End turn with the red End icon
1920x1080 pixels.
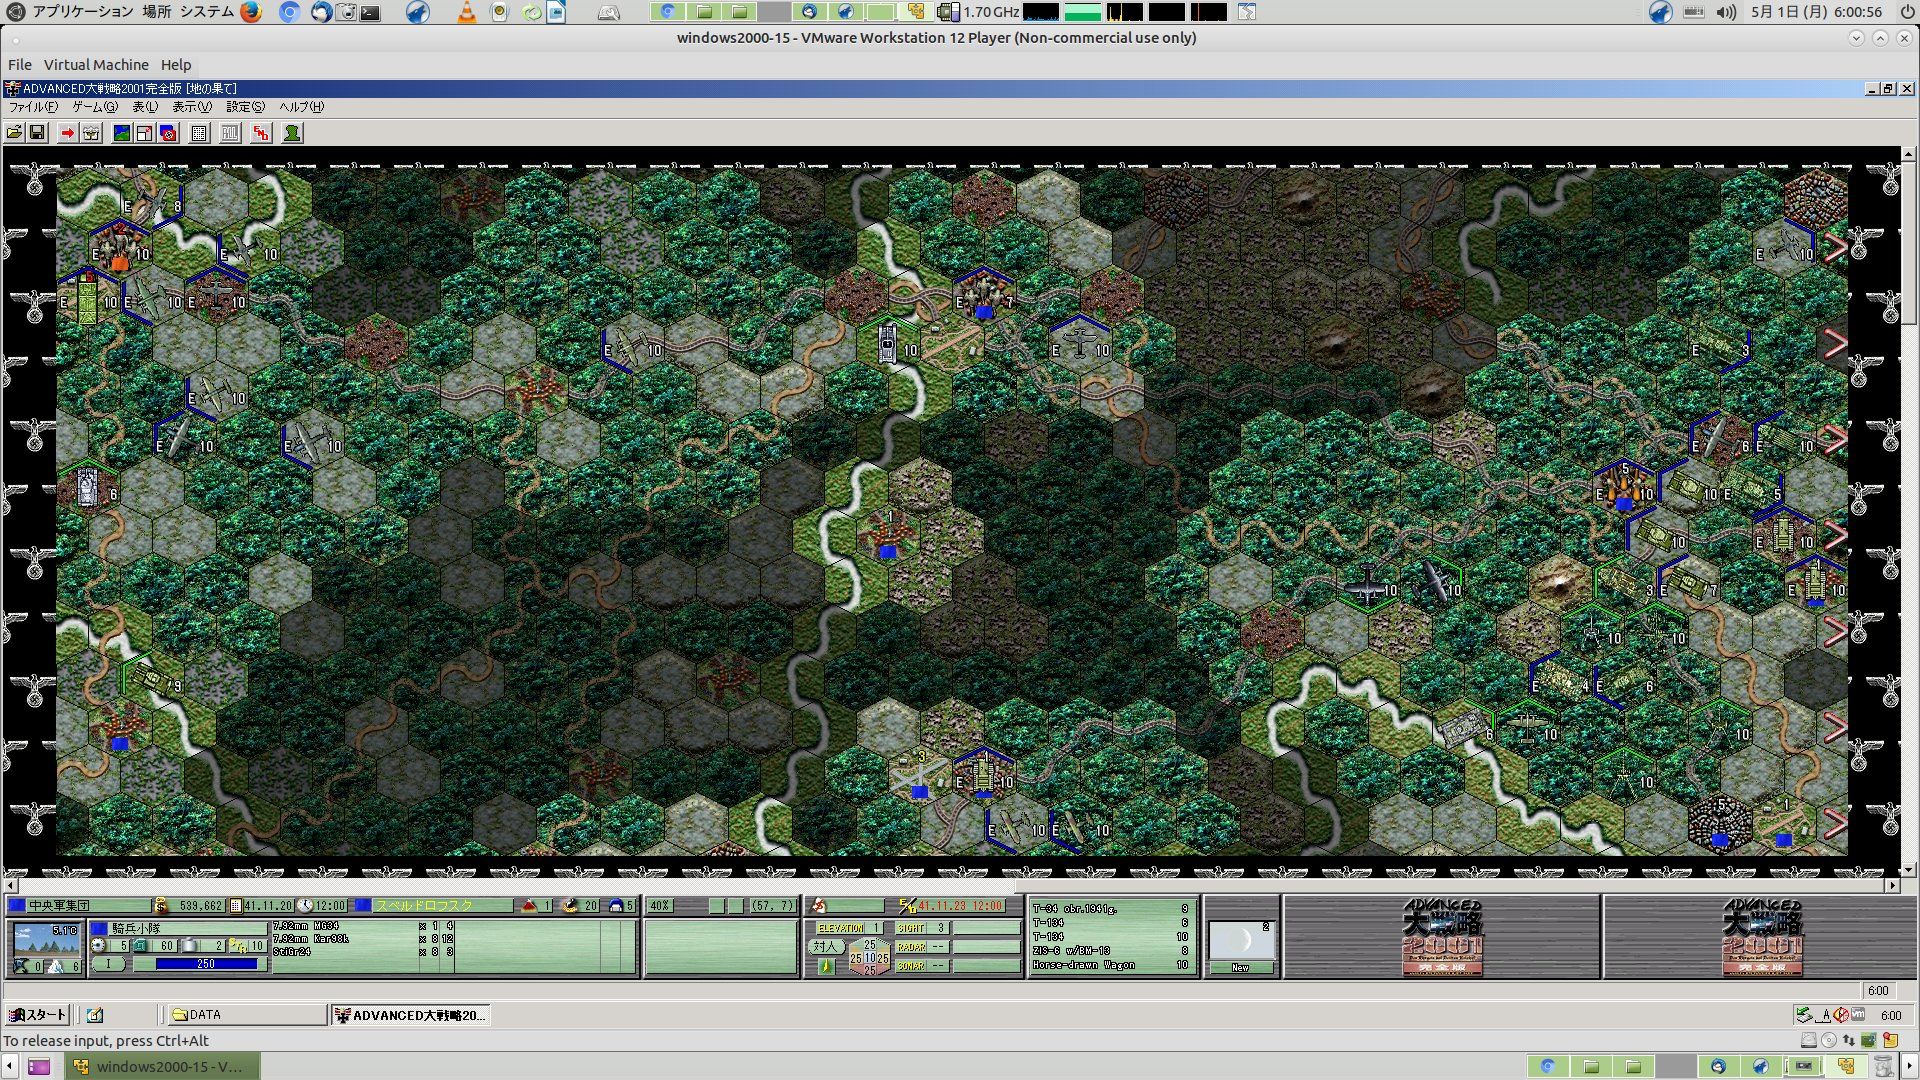pos(261,133)
